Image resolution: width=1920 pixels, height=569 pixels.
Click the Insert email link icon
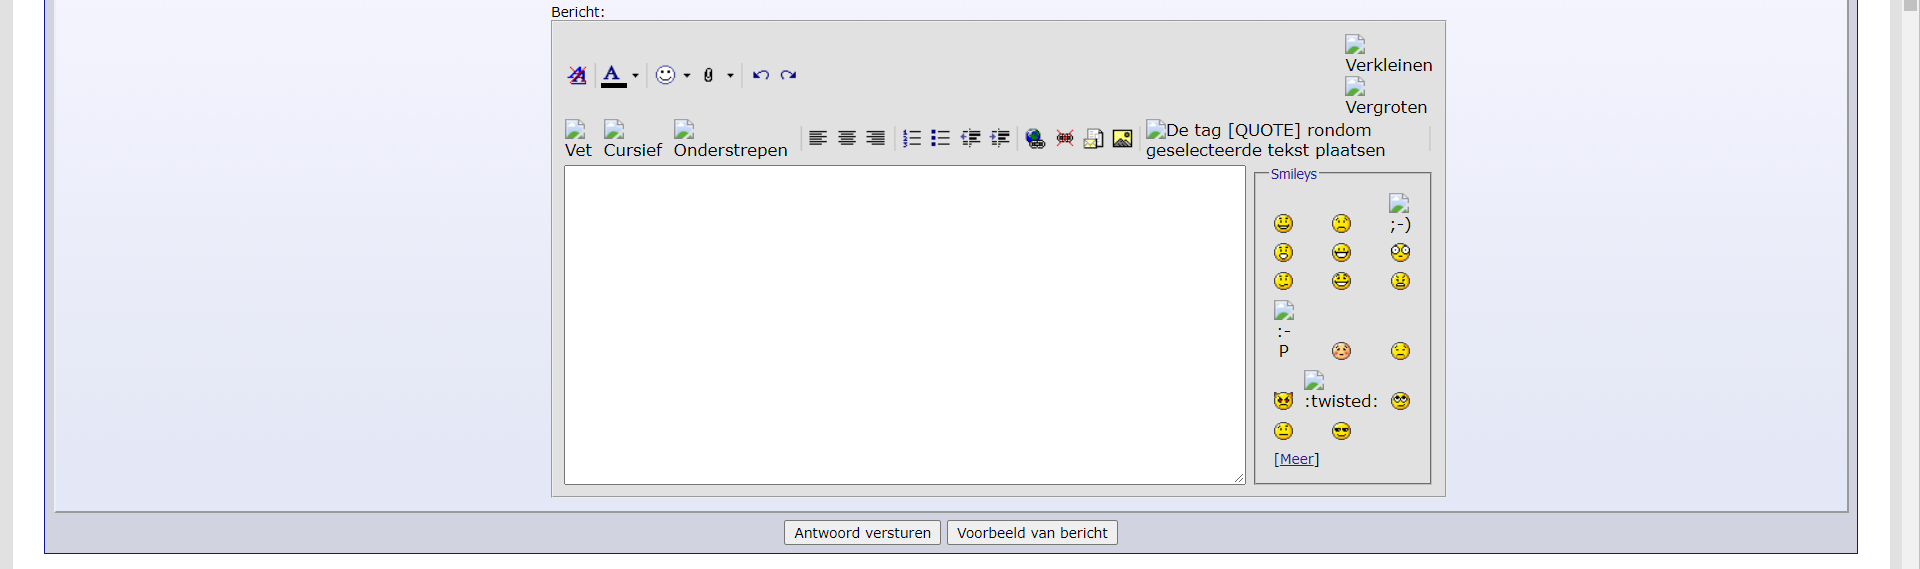click(1094, 139)
